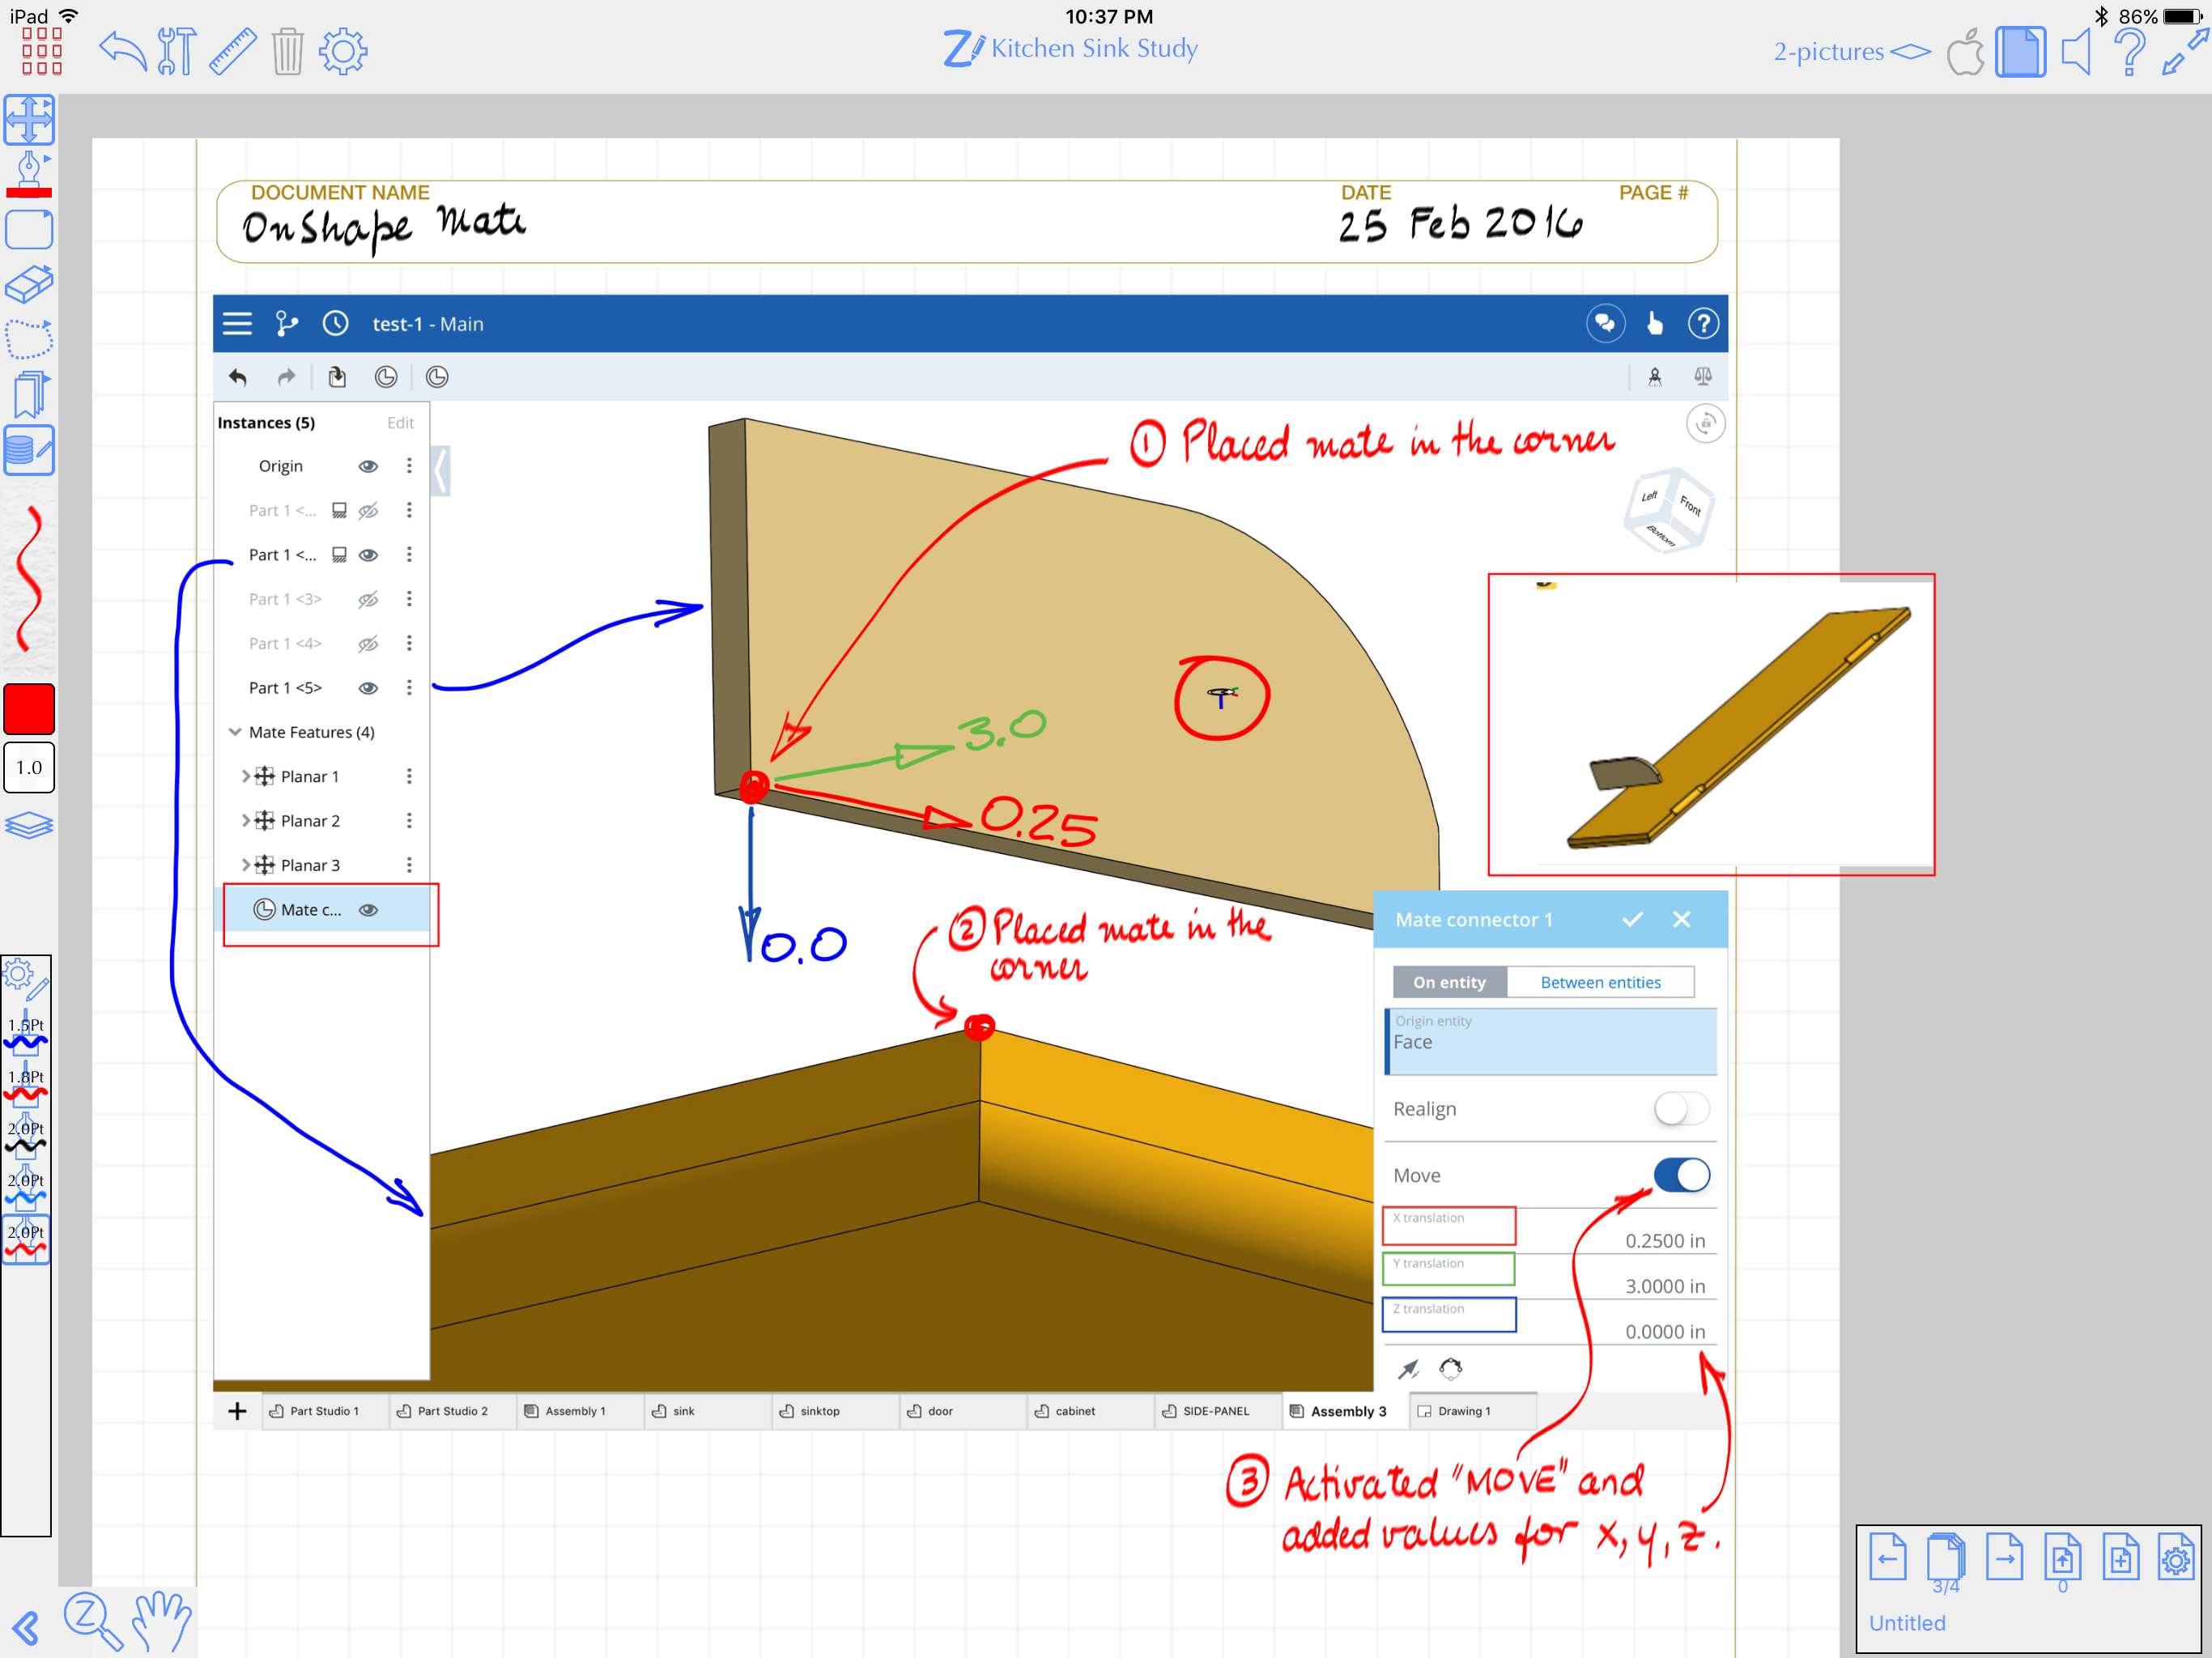Open options menu for Origin
This screenshot has height=1658, width=2212.
(x=408, y=466)
